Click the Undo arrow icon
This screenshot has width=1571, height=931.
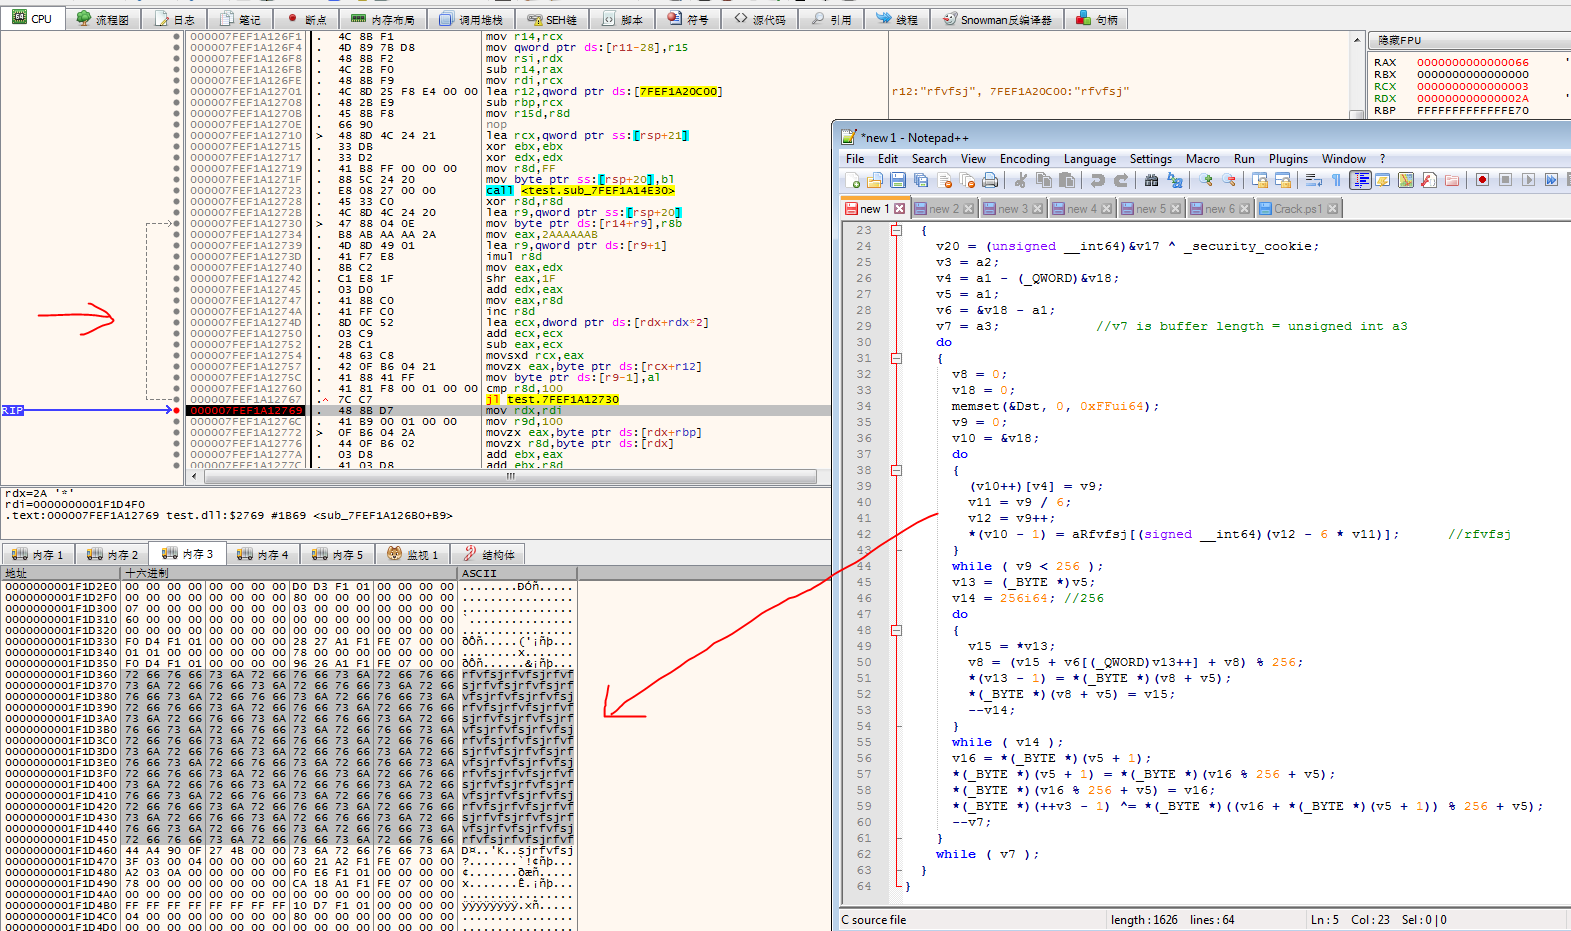pyautogui.click(x=1097, y=180)
